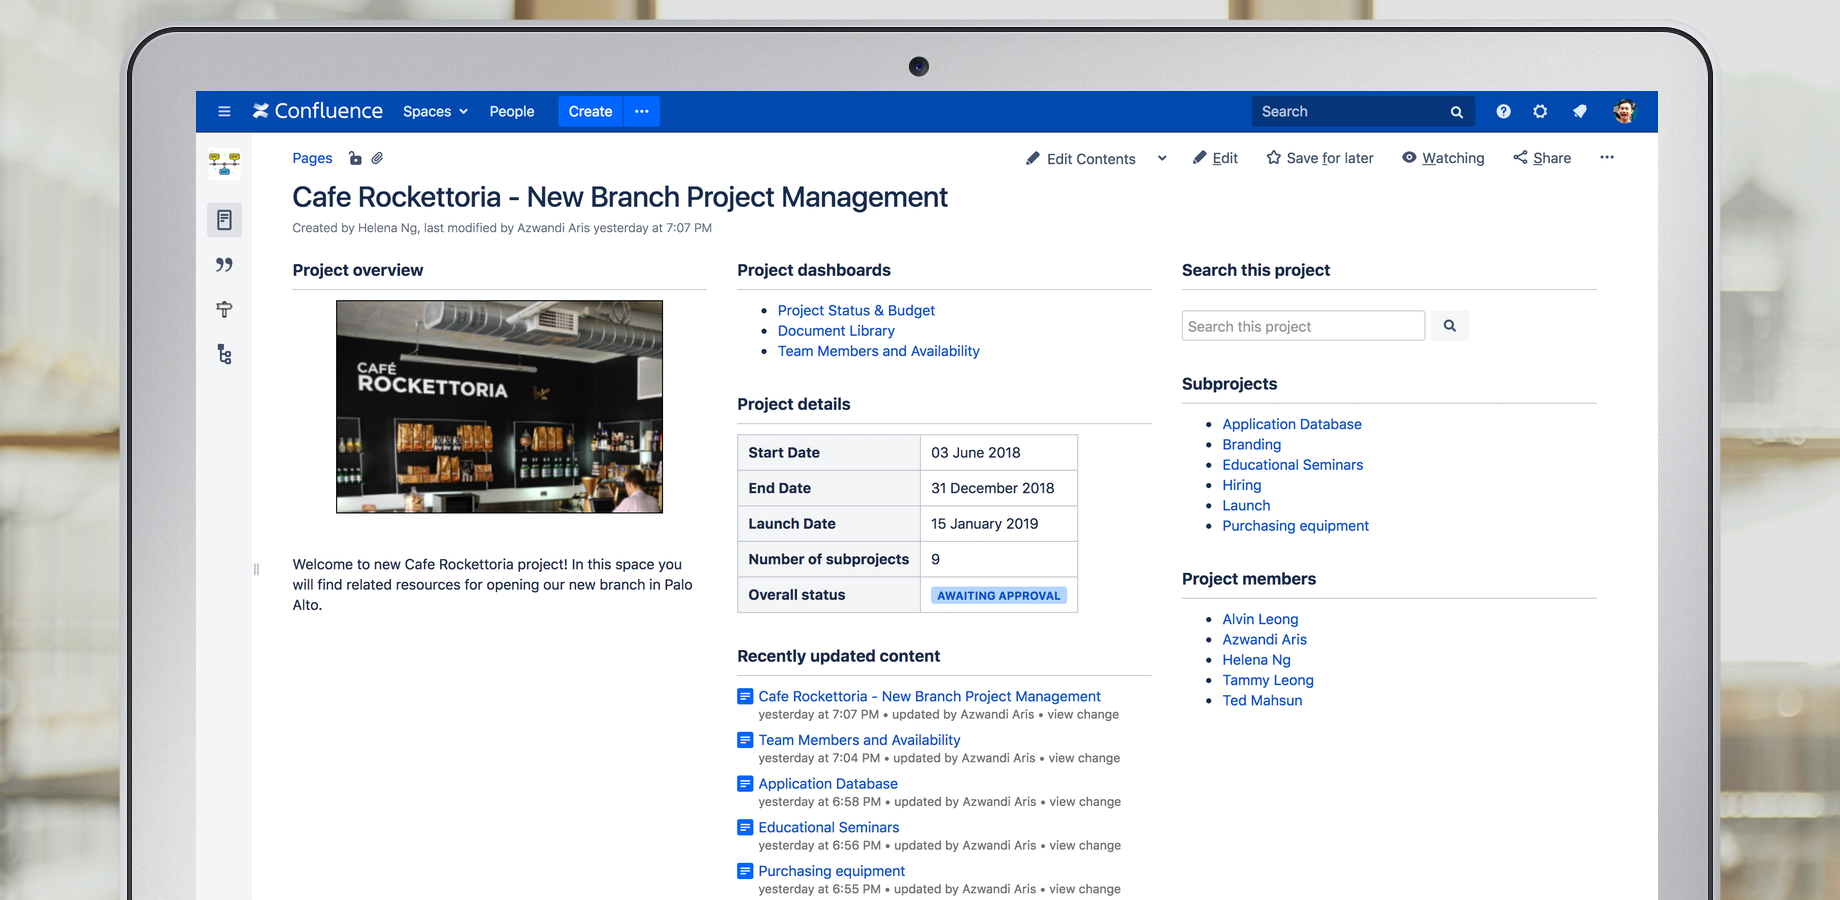Image resolution: width=1840 pixels, height=900 pixels.
Task: Open Application Database subproject link
Action: 1292,424
